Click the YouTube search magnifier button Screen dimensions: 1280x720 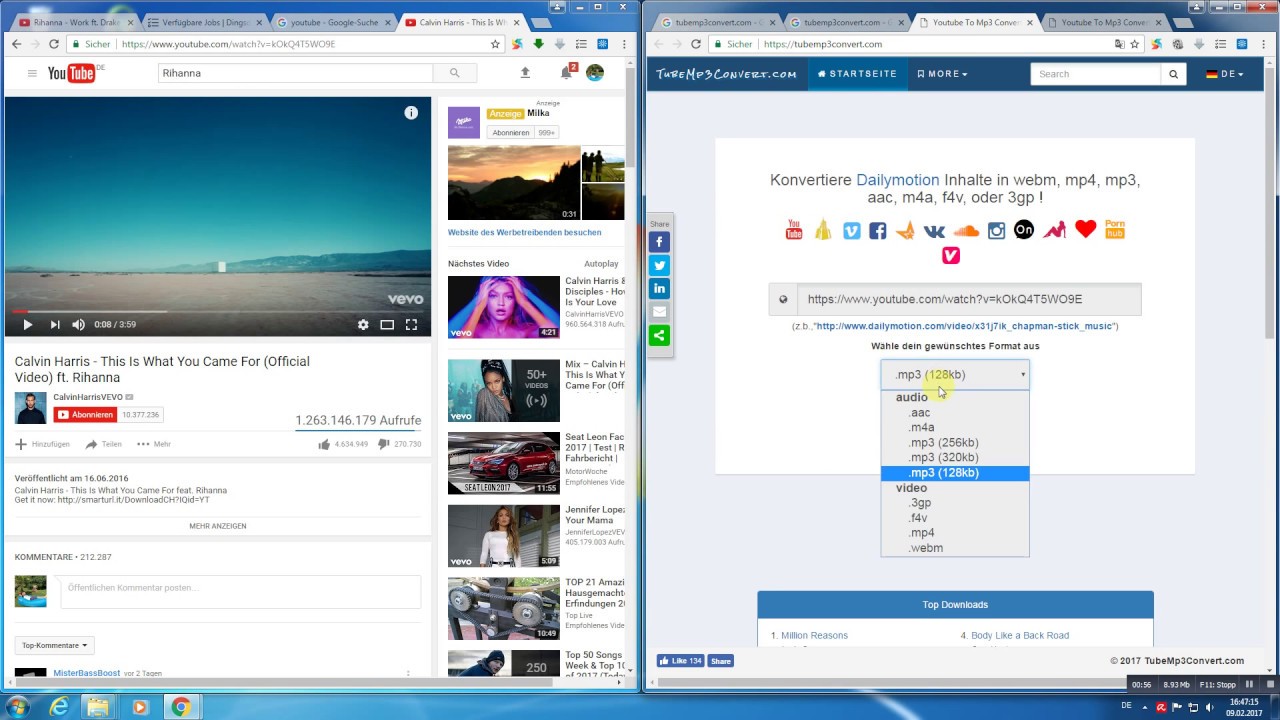coord(454,73)
